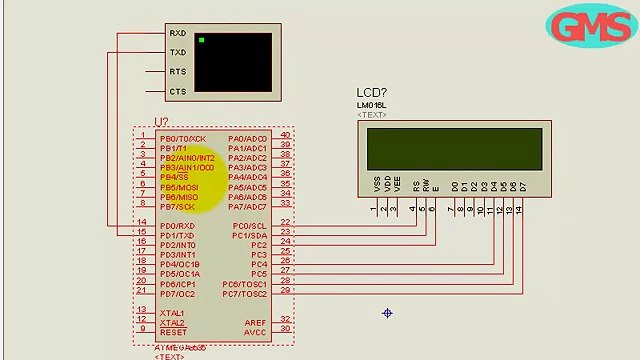
Task: Click the LM016L part name text
Action: click(x=371, y=105)
